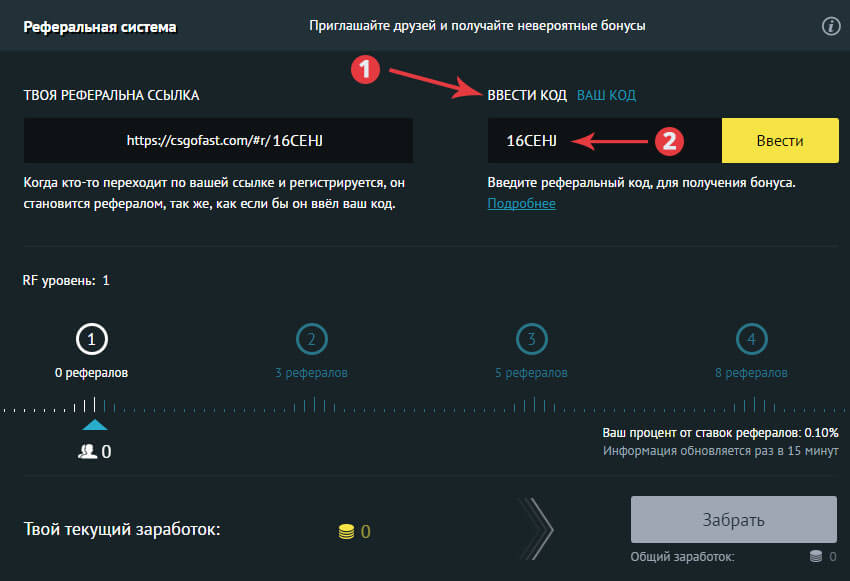Click the 3 рефералов level label
The width and height of the screenshot is (850, 581).
click(311, 373)
